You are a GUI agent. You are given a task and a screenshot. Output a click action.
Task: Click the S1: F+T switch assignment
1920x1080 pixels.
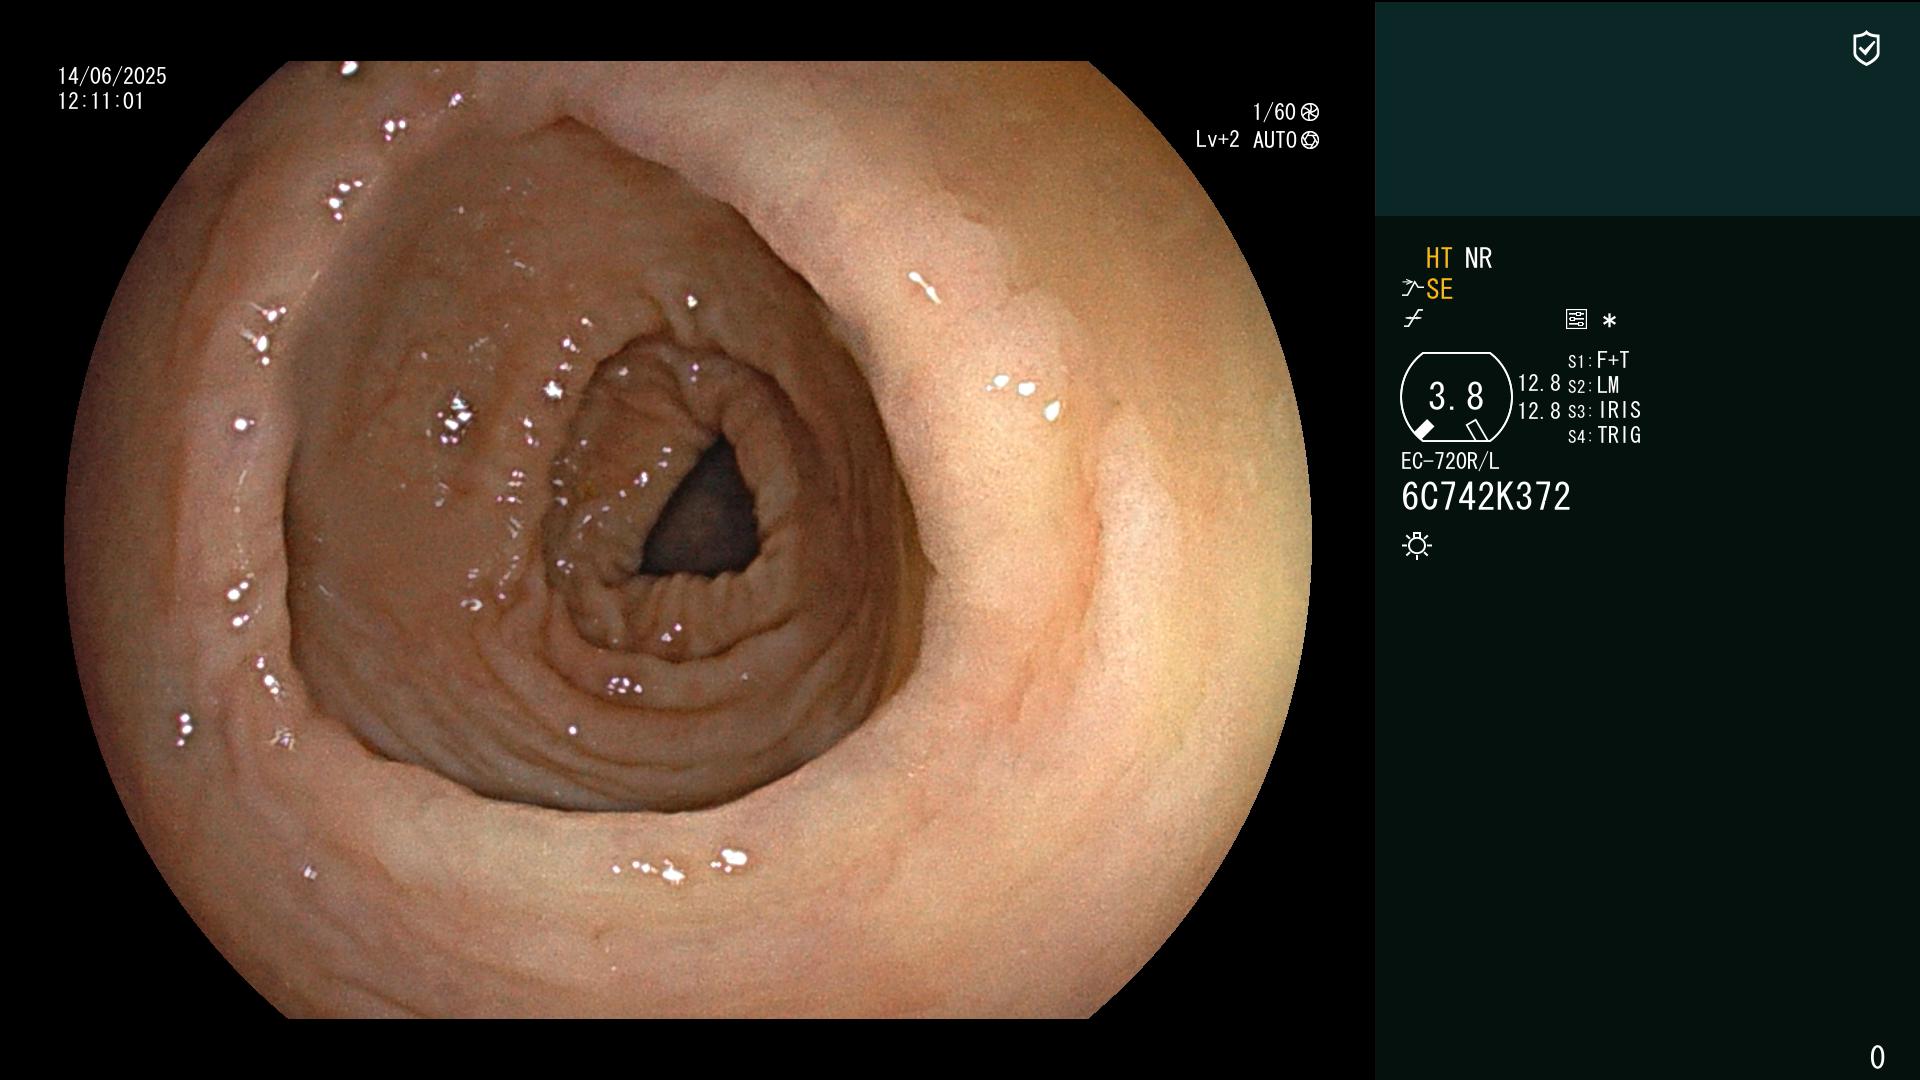(1599, 360)
